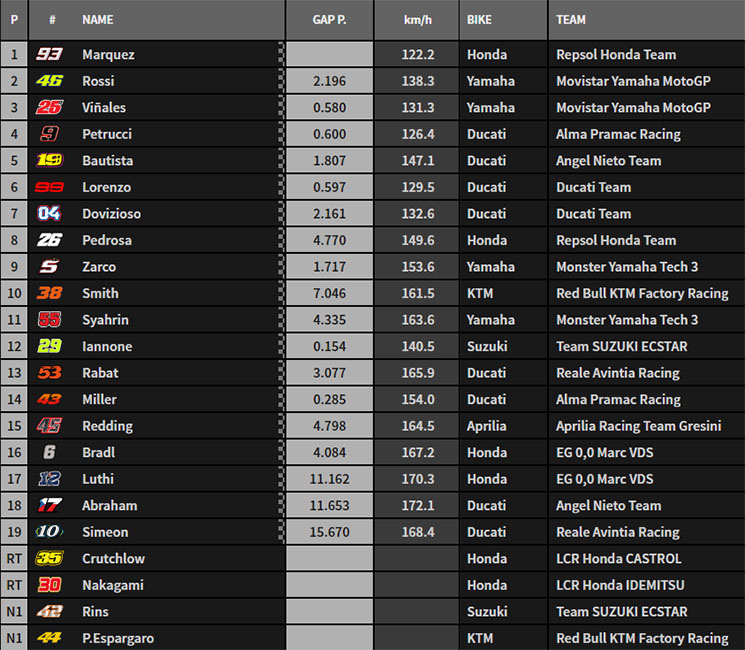Select Syahrin's red 55 number logo

click(49, 320)
